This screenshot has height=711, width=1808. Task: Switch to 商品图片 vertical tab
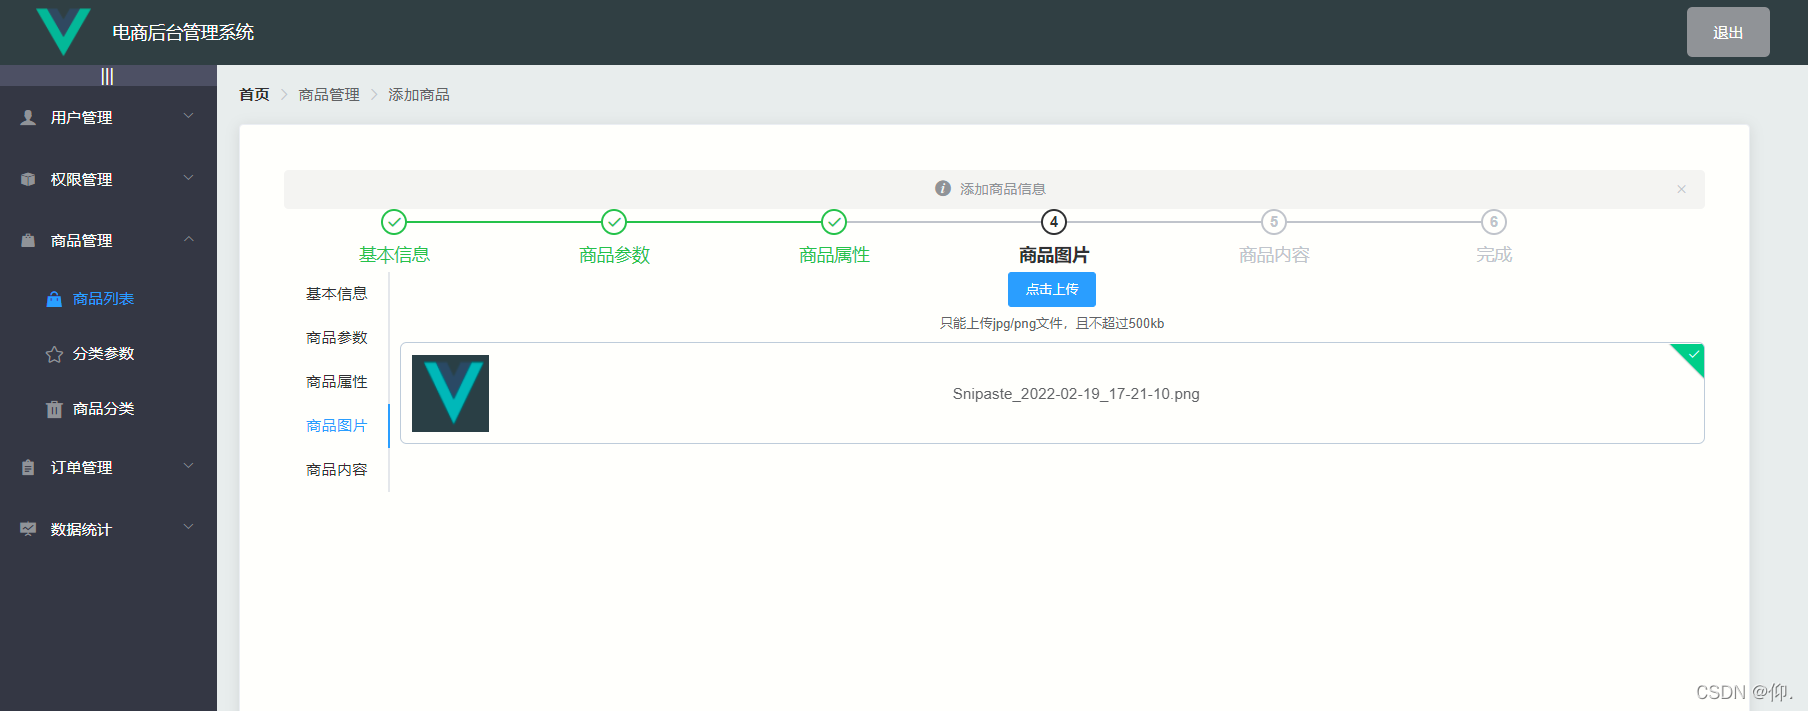[337, 426]
